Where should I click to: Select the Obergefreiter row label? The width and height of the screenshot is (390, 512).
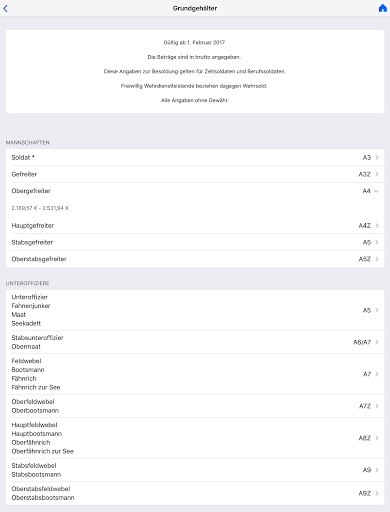tap(31, 191)
